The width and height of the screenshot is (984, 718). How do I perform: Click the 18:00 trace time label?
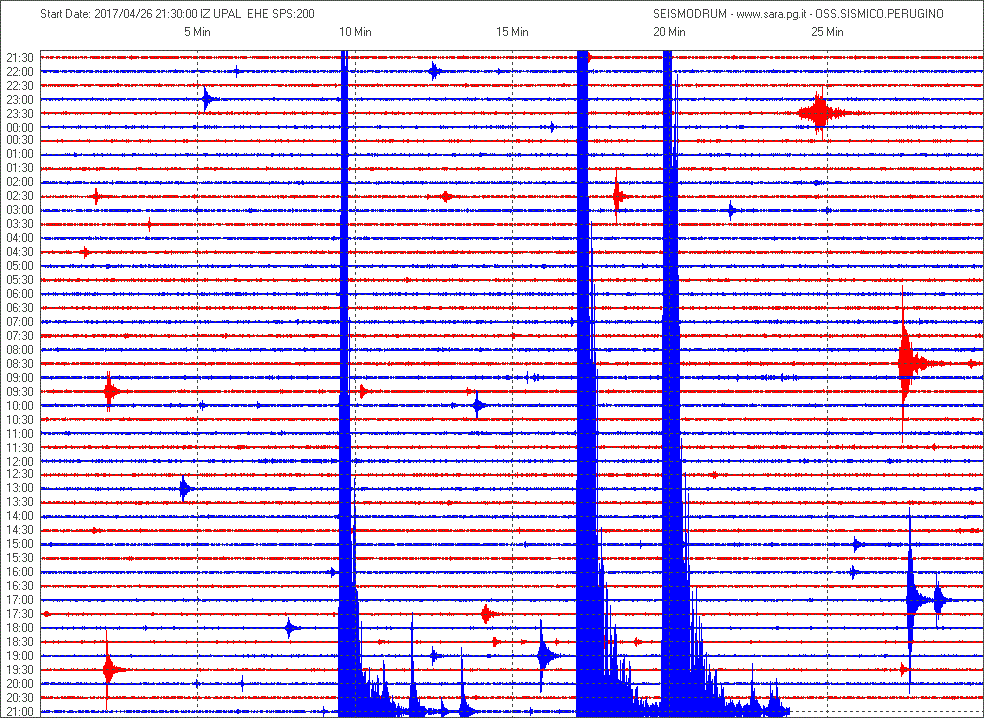[19, 627]
